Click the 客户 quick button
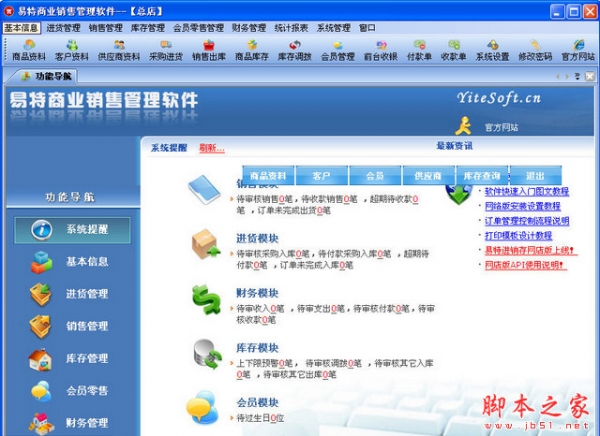The width and height of the screenshot is (600, 436). pyautogui.click(x=322, y=176)
